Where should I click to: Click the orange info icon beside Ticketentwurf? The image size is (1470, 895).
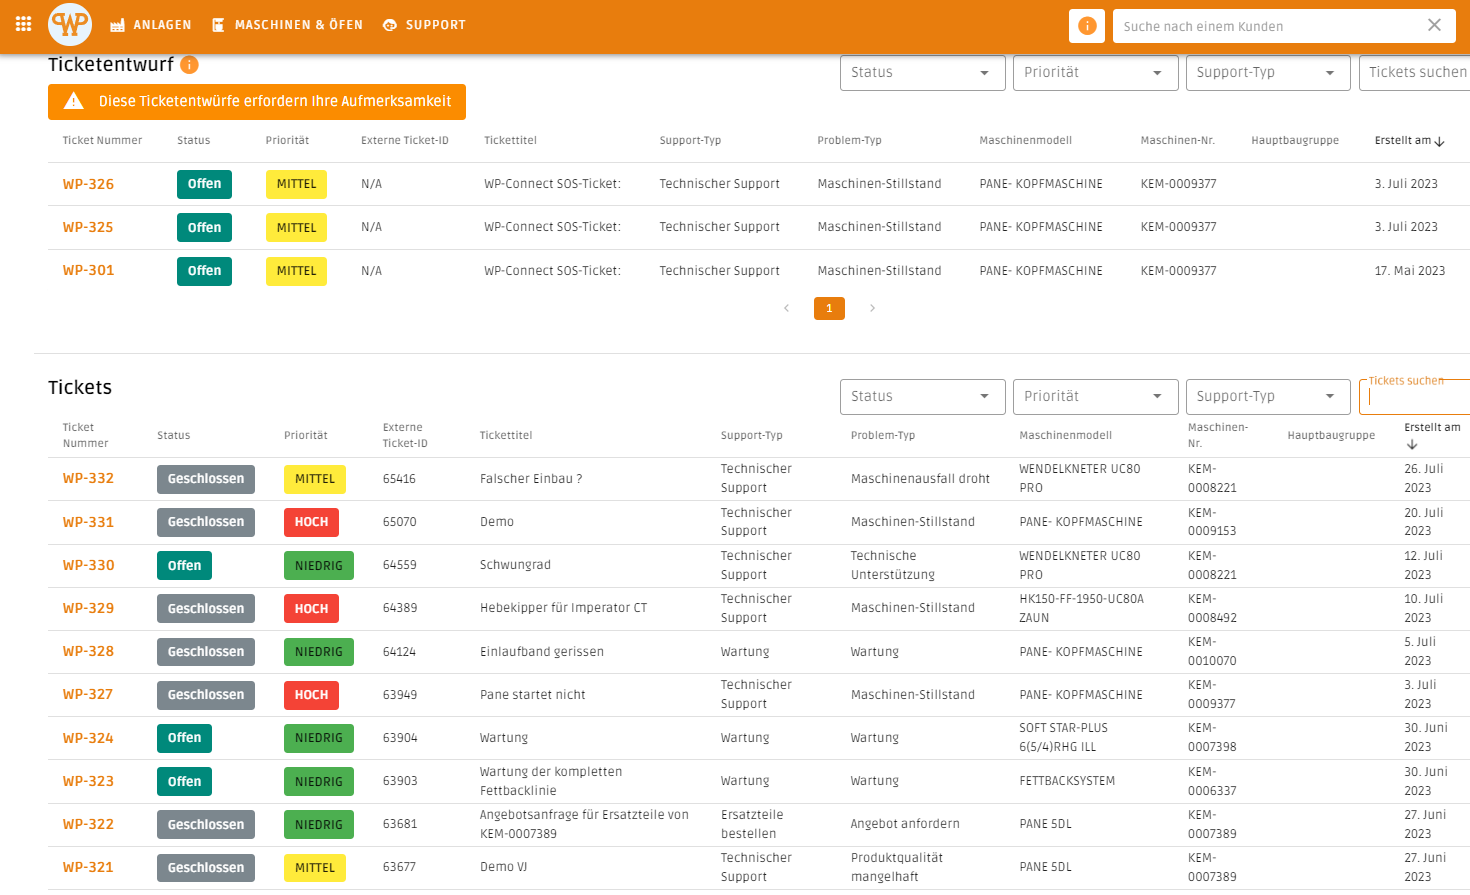pos(189,65)
